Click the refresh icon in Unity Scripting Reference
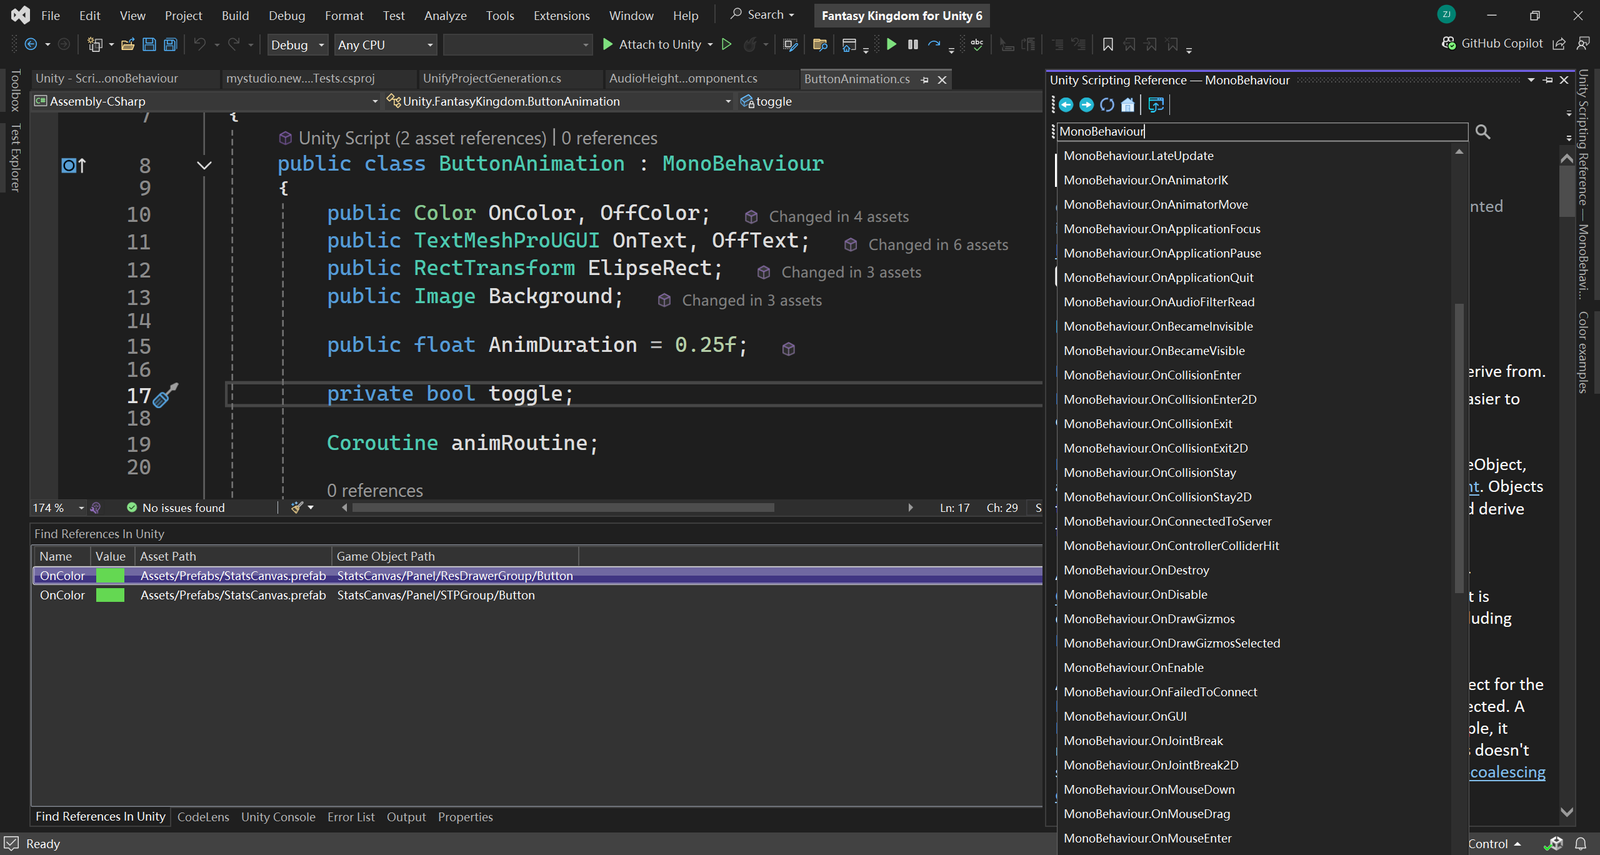This screenshot has height=855, width=1600. [x=1107, y=105]
